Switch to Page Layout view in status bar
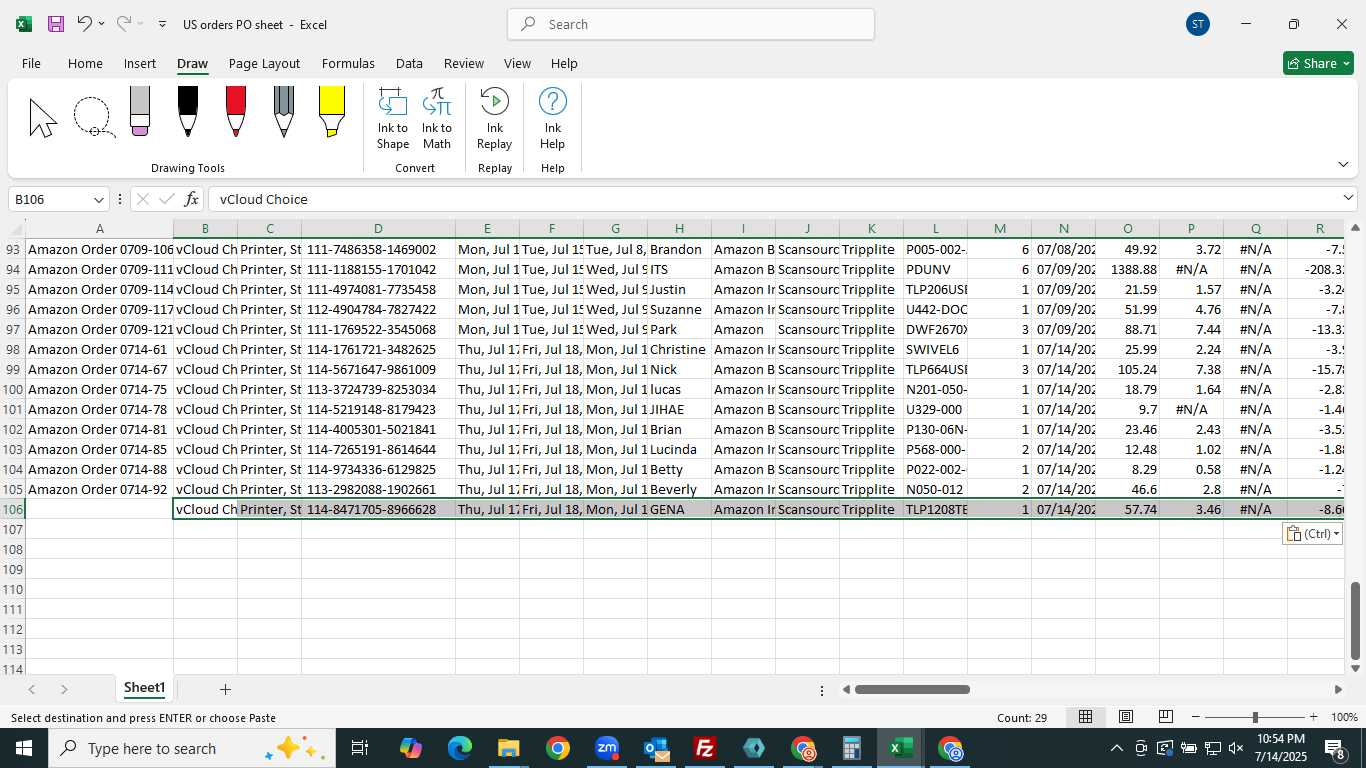 [1125, 717]
